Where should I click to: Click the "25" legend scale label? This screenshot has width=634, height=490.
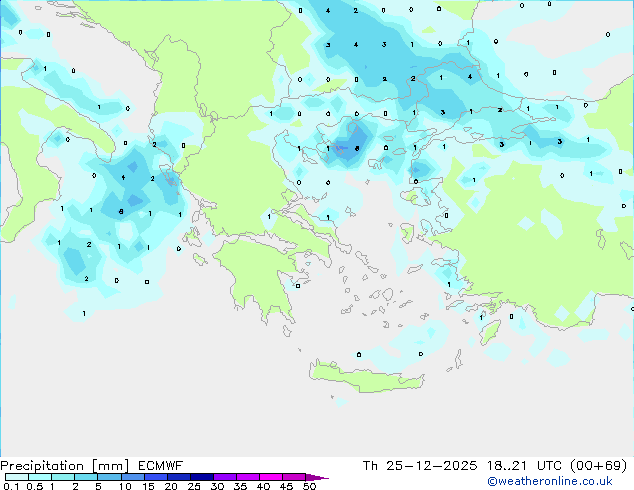click(194, 486)
